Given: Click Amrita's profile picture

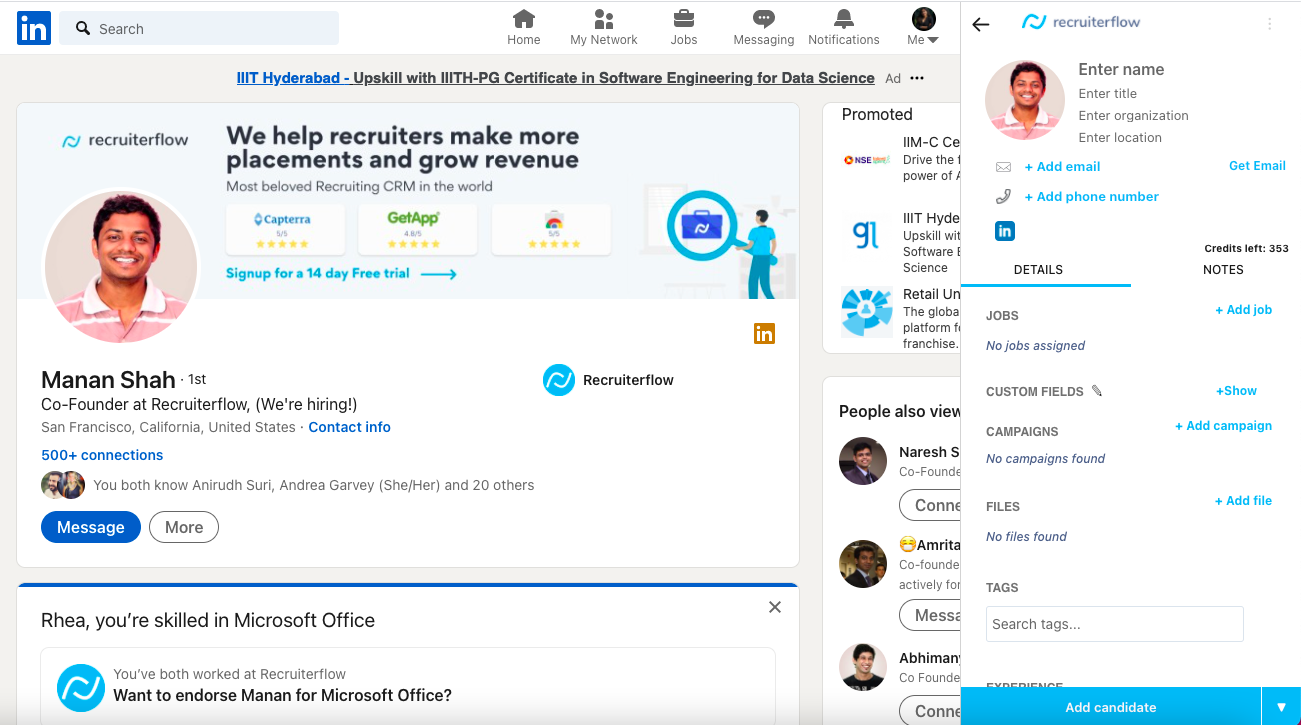Looking at the screenshot, I should [x=863, y=565].
